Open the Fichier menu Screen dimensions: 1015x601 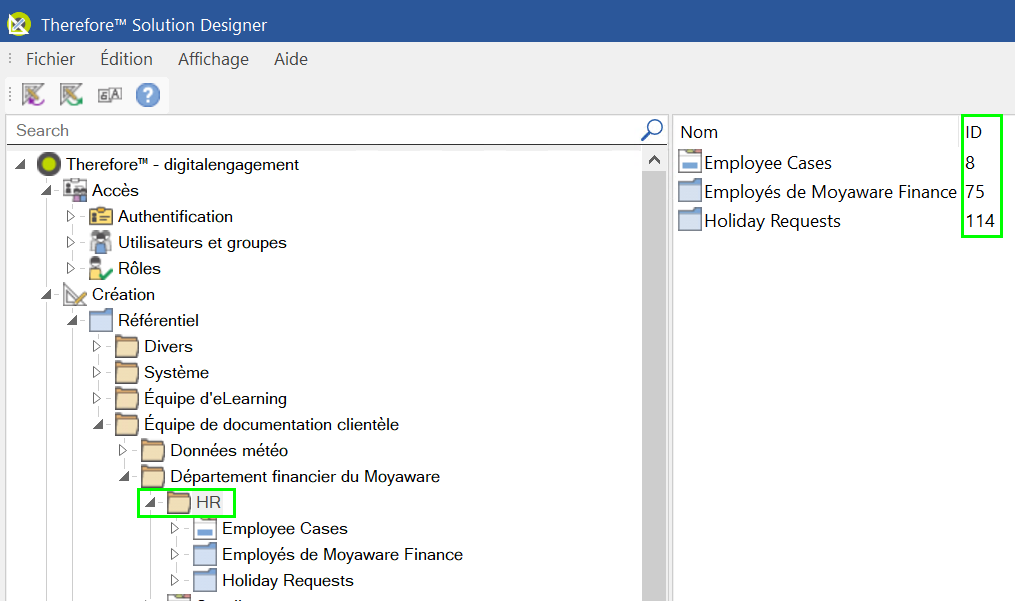tap(50, 59)
